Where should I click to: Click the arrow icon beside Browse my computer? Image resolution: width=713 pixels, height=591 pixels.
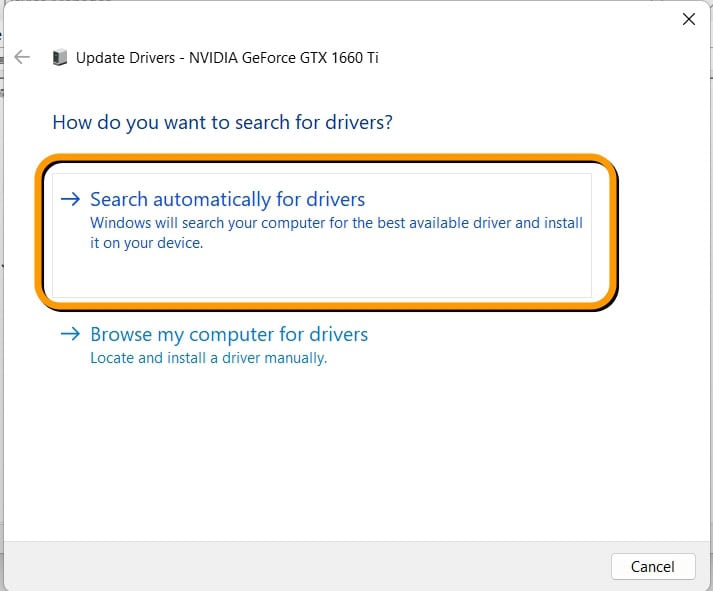tap(69, 335)
